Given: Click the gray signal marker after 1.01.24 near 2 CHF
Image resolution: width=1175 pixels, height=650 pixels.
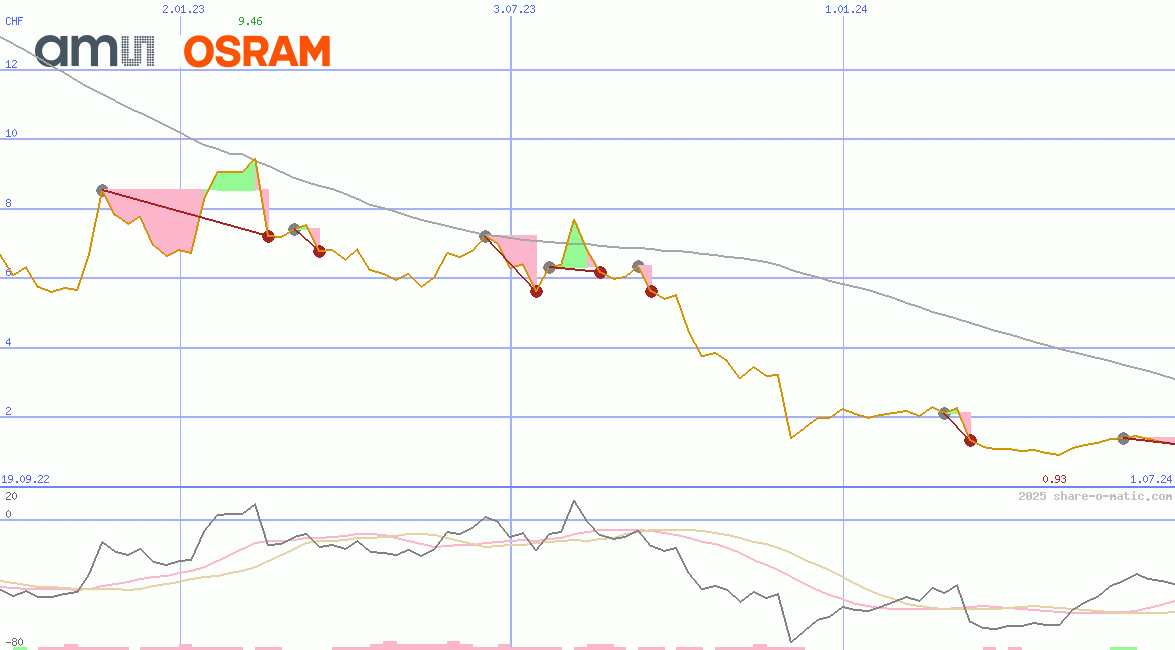Looking at the screenshot, I should coord(944,413).
